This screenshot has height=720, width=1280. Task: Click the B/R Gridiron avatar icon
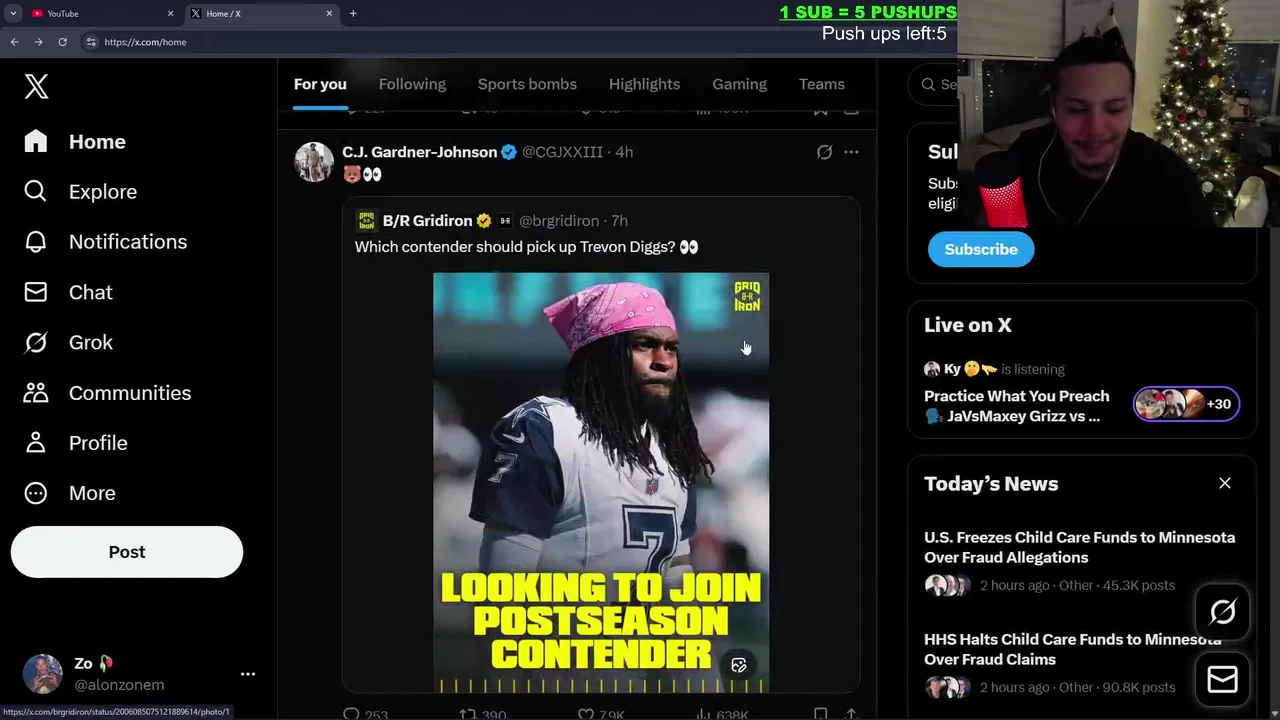pos(367,221)
